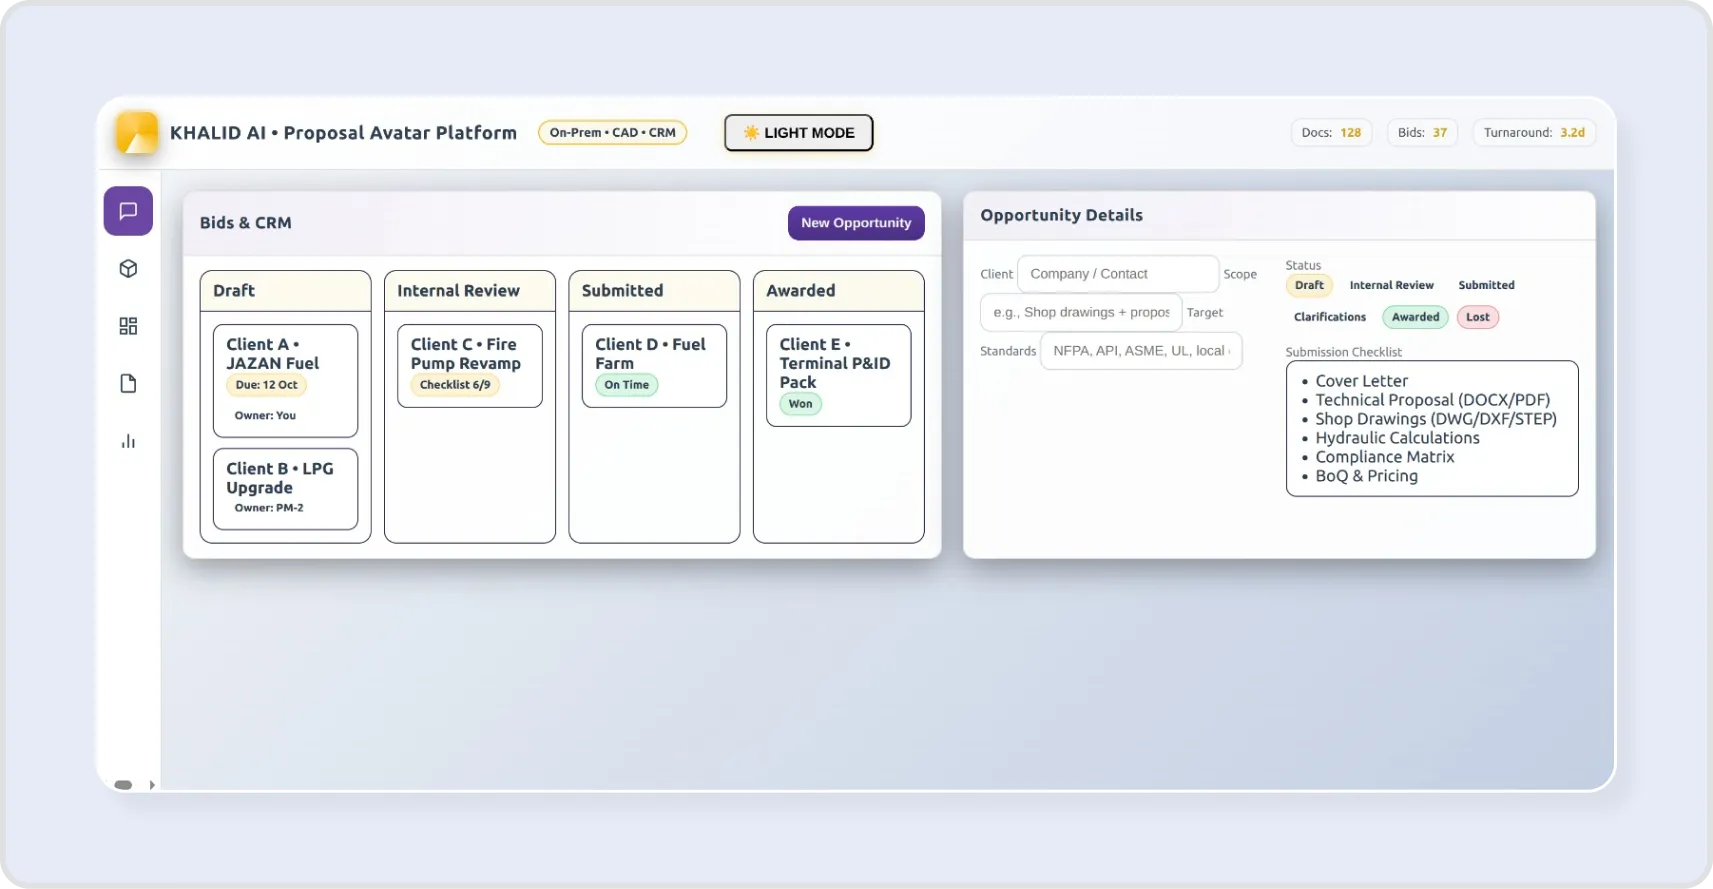Select the Clarifications status chip
The width and height of the screenshot is (1713, 889).
(1329, 317)
